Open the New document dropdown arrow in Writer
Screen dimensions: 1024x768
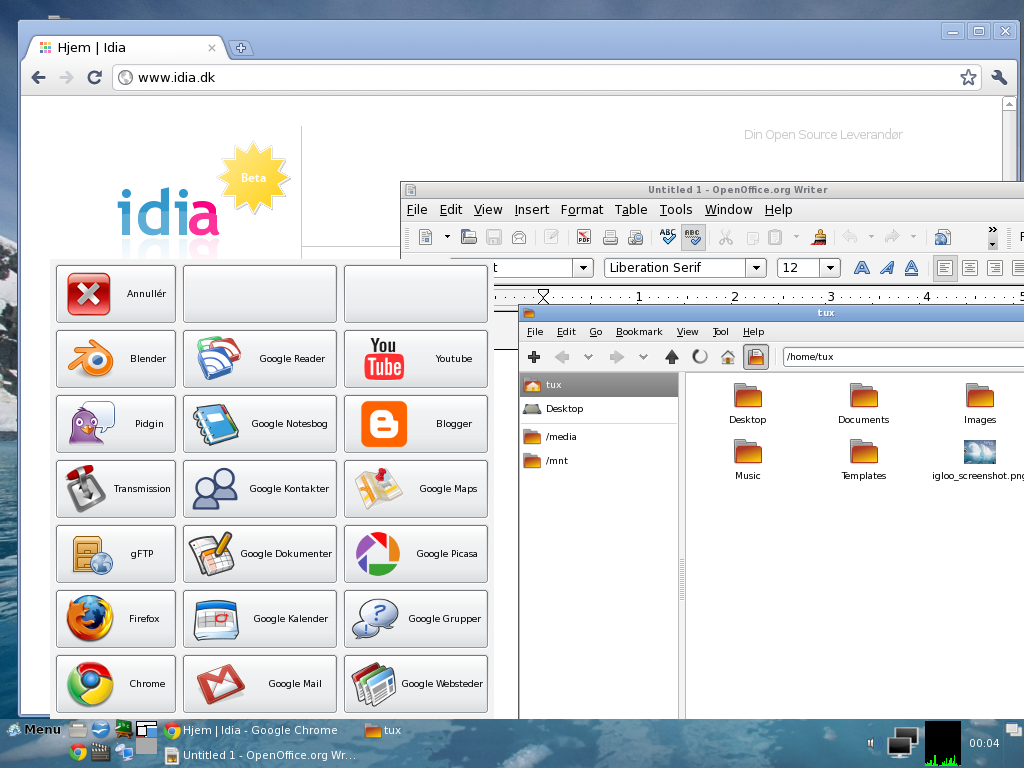(447, 237)
